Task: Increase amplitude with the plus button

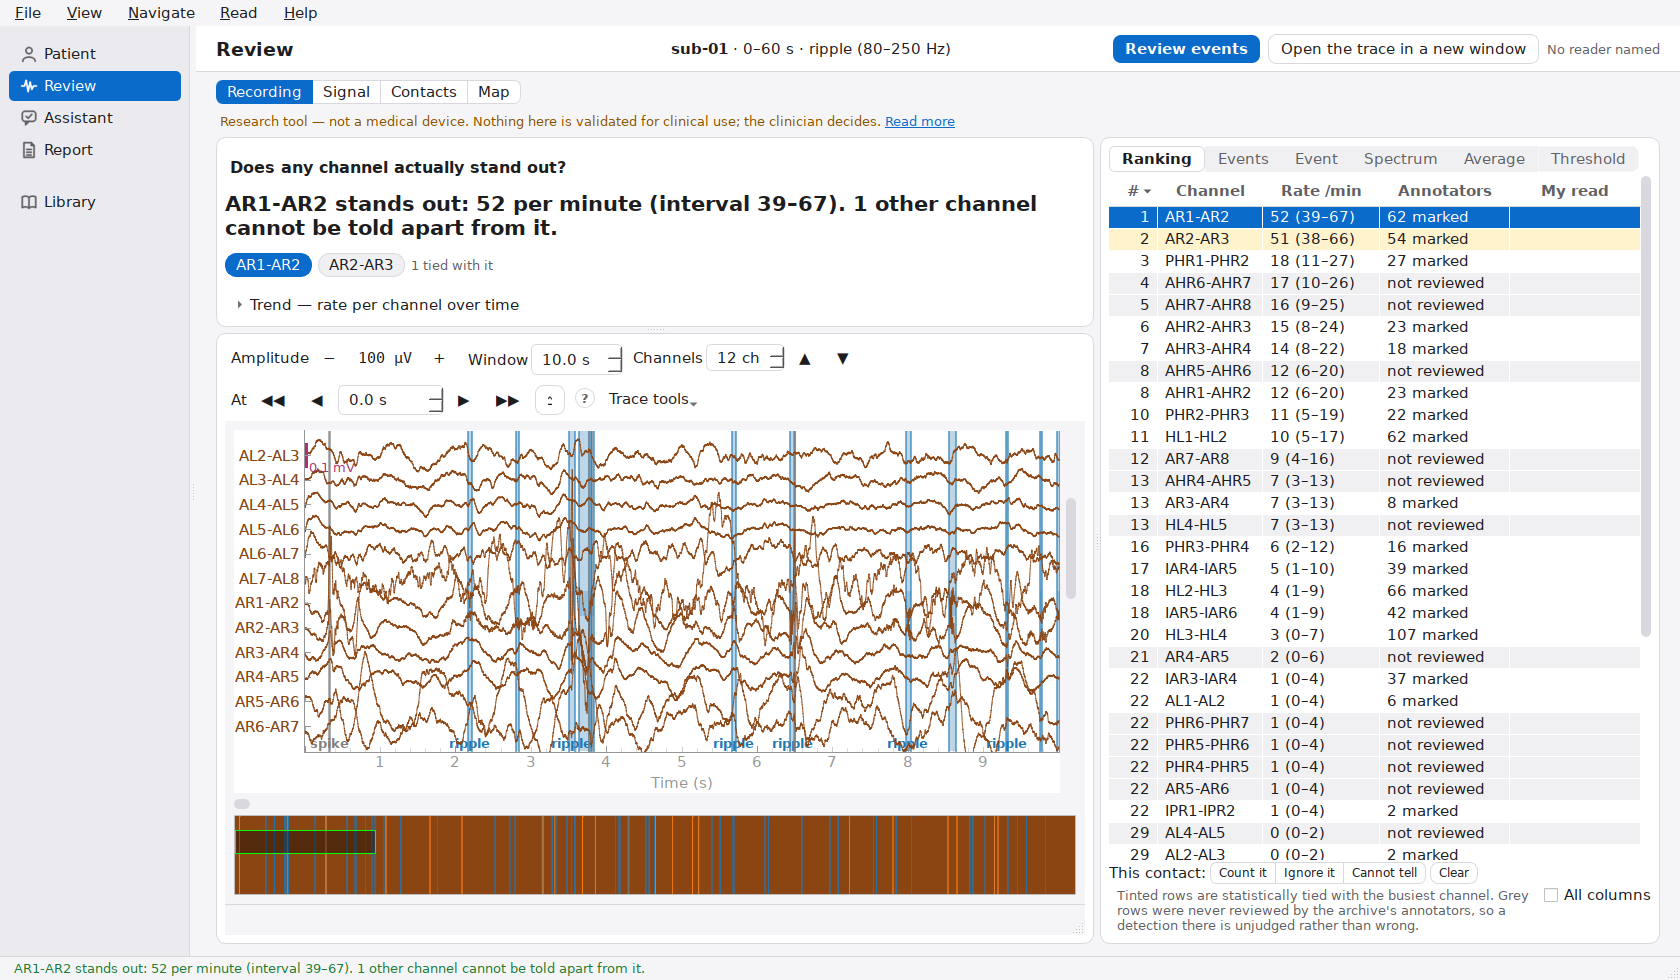Action: pyautogui.click(x=439, y=358)
